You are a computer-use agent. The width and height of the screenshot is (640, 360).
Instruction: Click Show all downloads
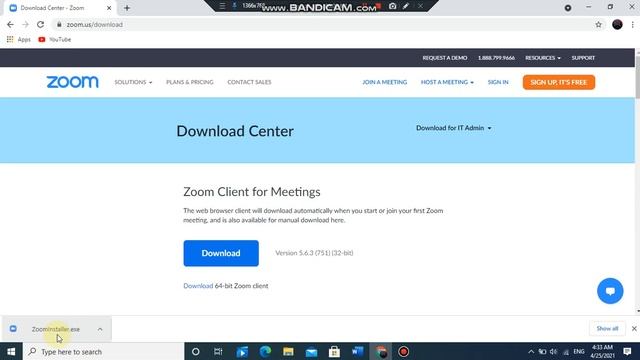tap(607, 329)
